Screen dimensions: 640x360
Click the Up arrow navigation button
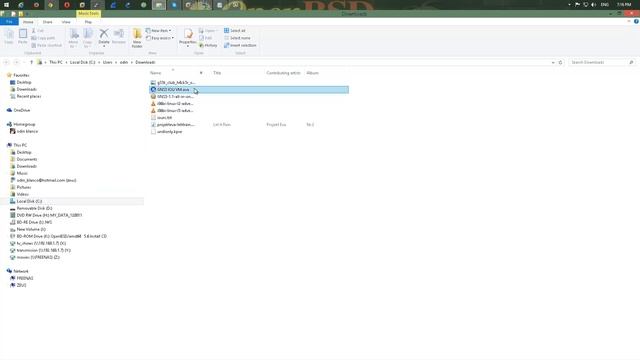click(x=31, y=62)
